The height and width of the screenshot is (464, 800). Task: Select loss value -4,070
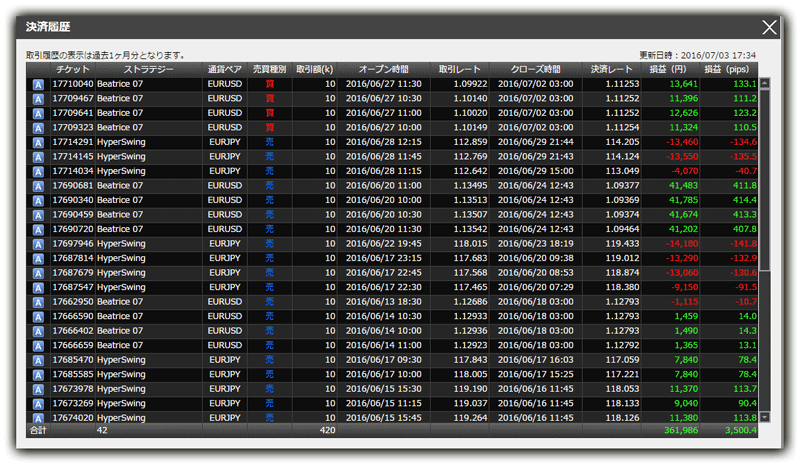point(685,171)
